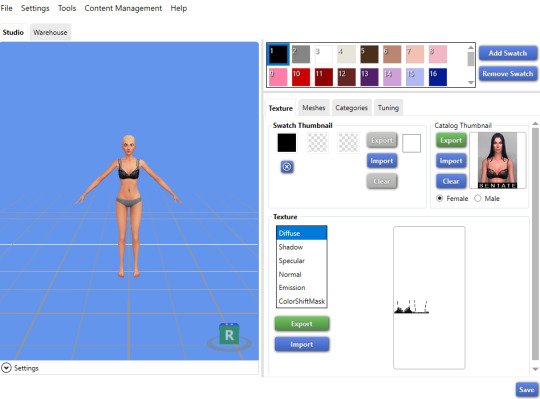Click the swatch list scroll down arrow
The height and width of the screenshot is (399, 540).
point(471,82)
